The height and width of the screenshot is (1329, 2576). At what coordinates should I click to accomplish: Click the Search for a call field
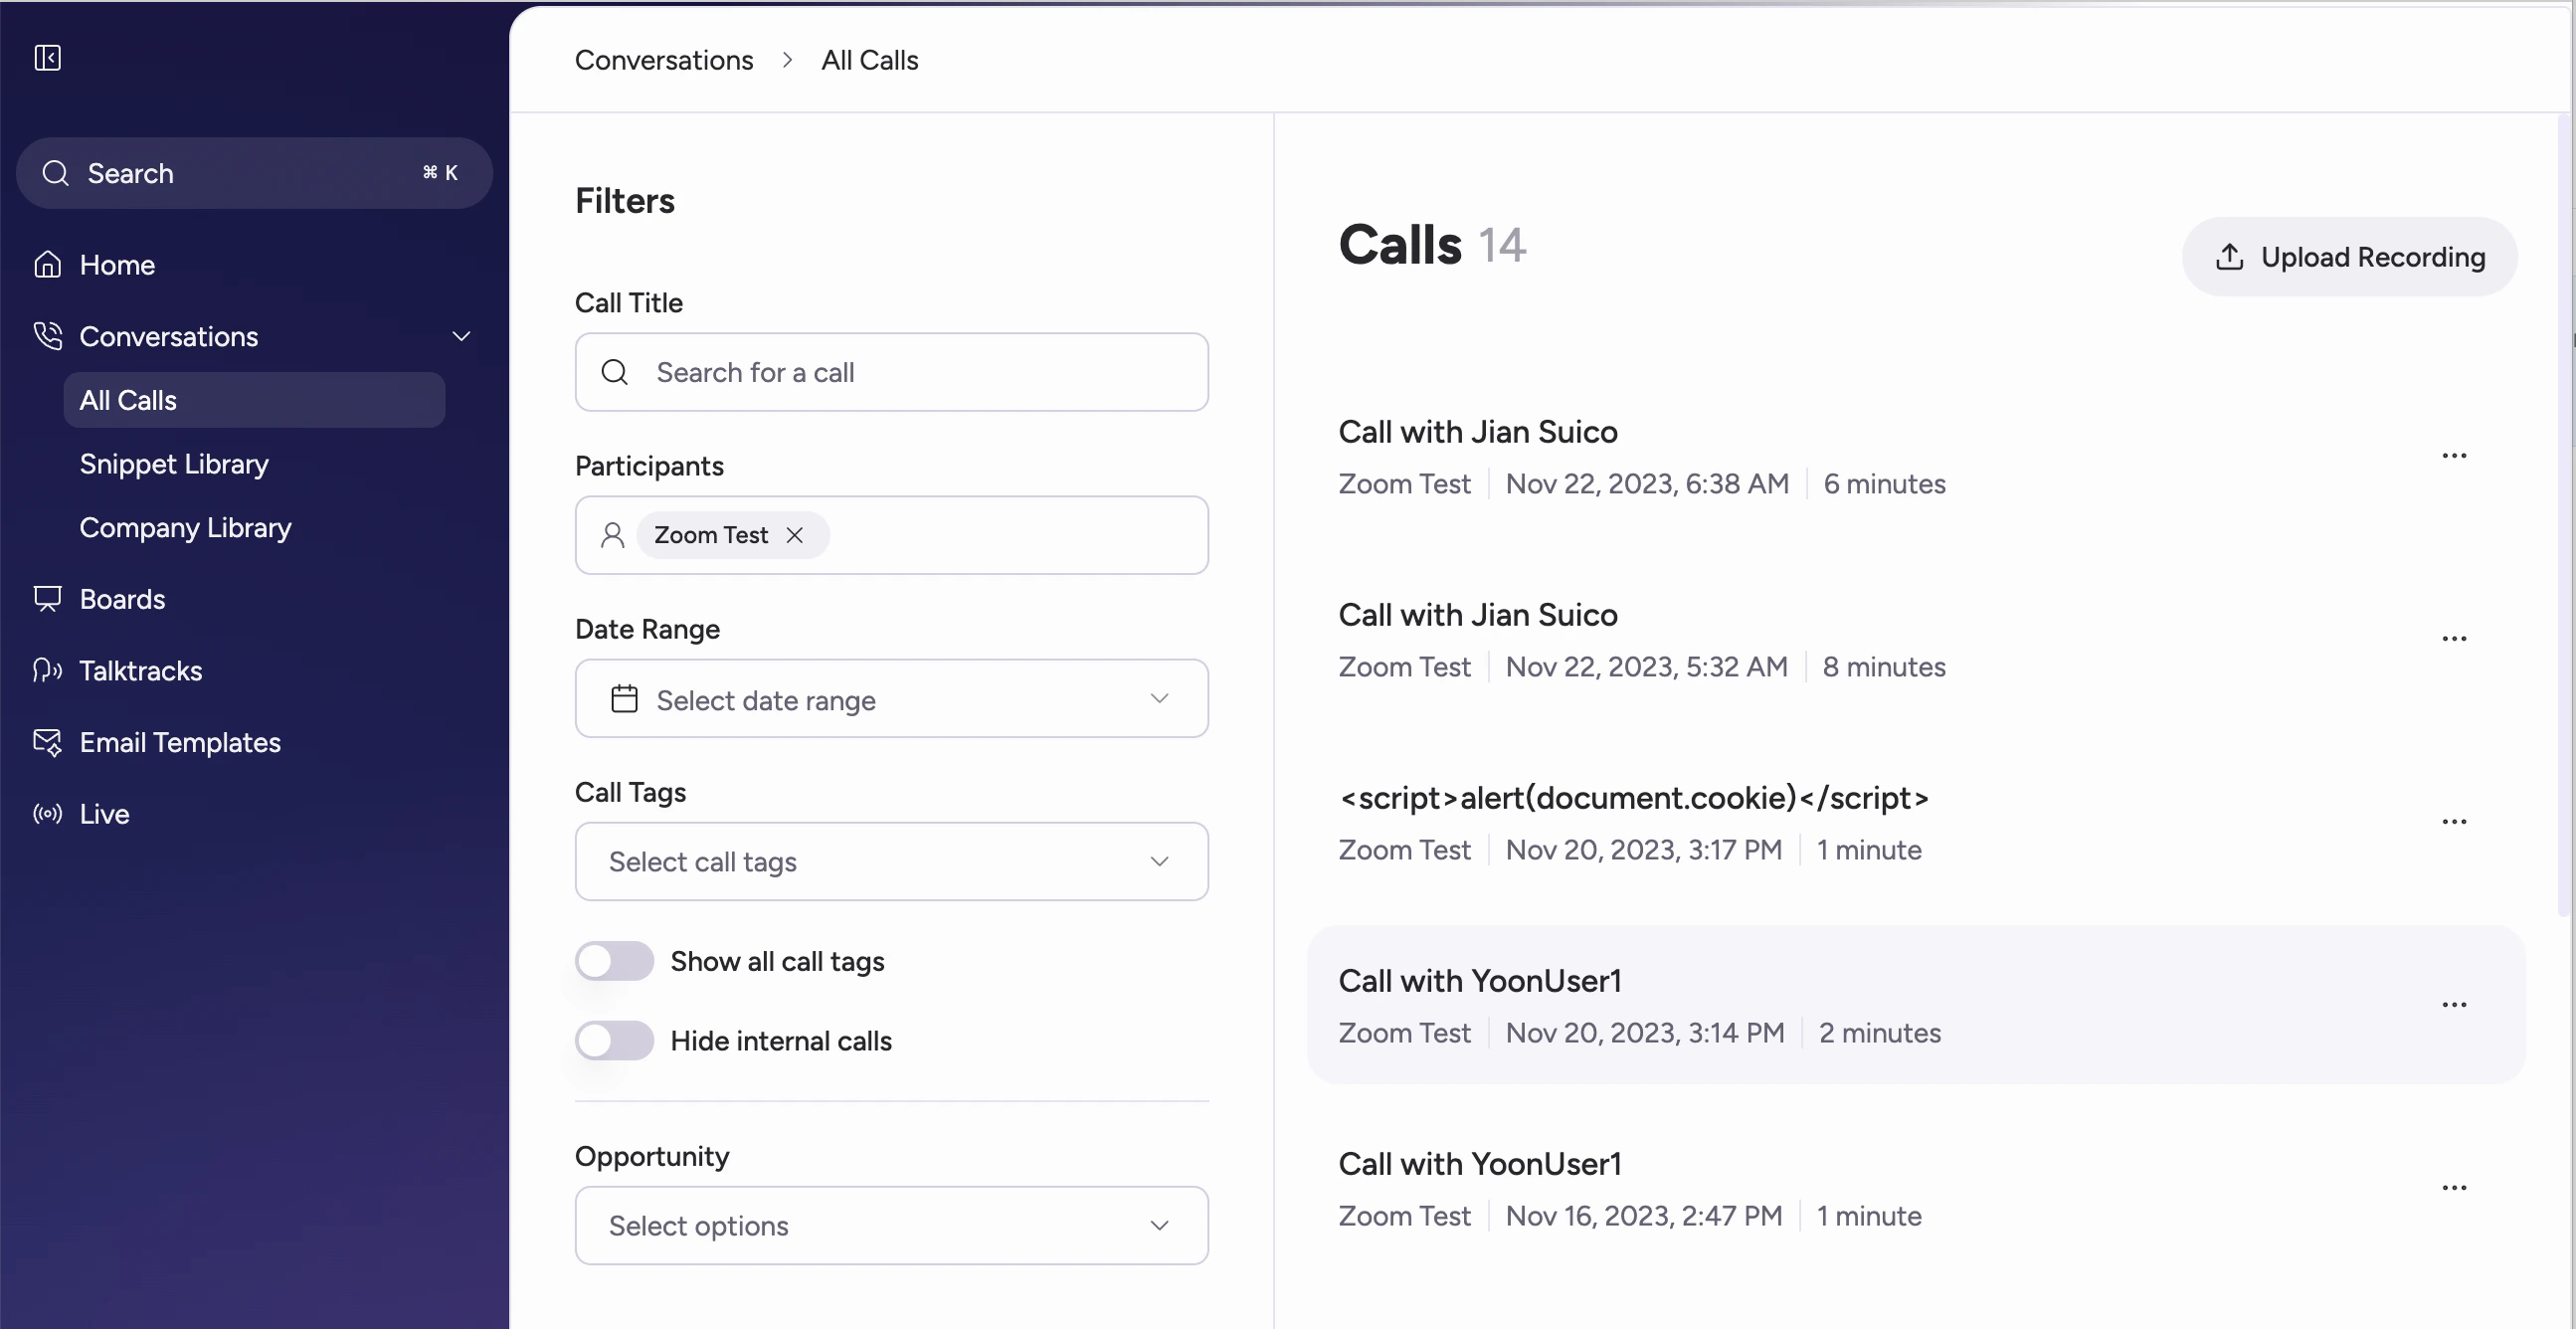click(x=890, y=372)
